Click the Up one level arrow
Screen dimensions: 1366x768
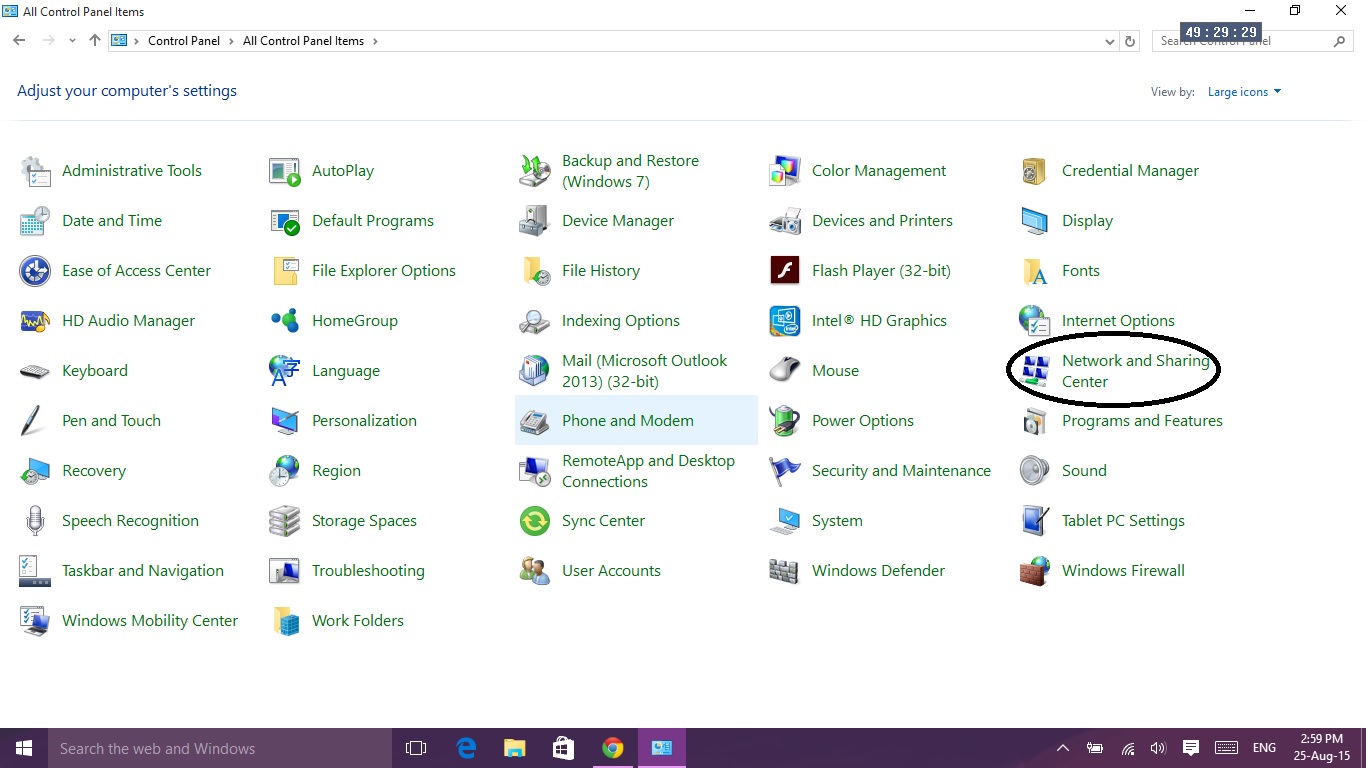(95, 41)
